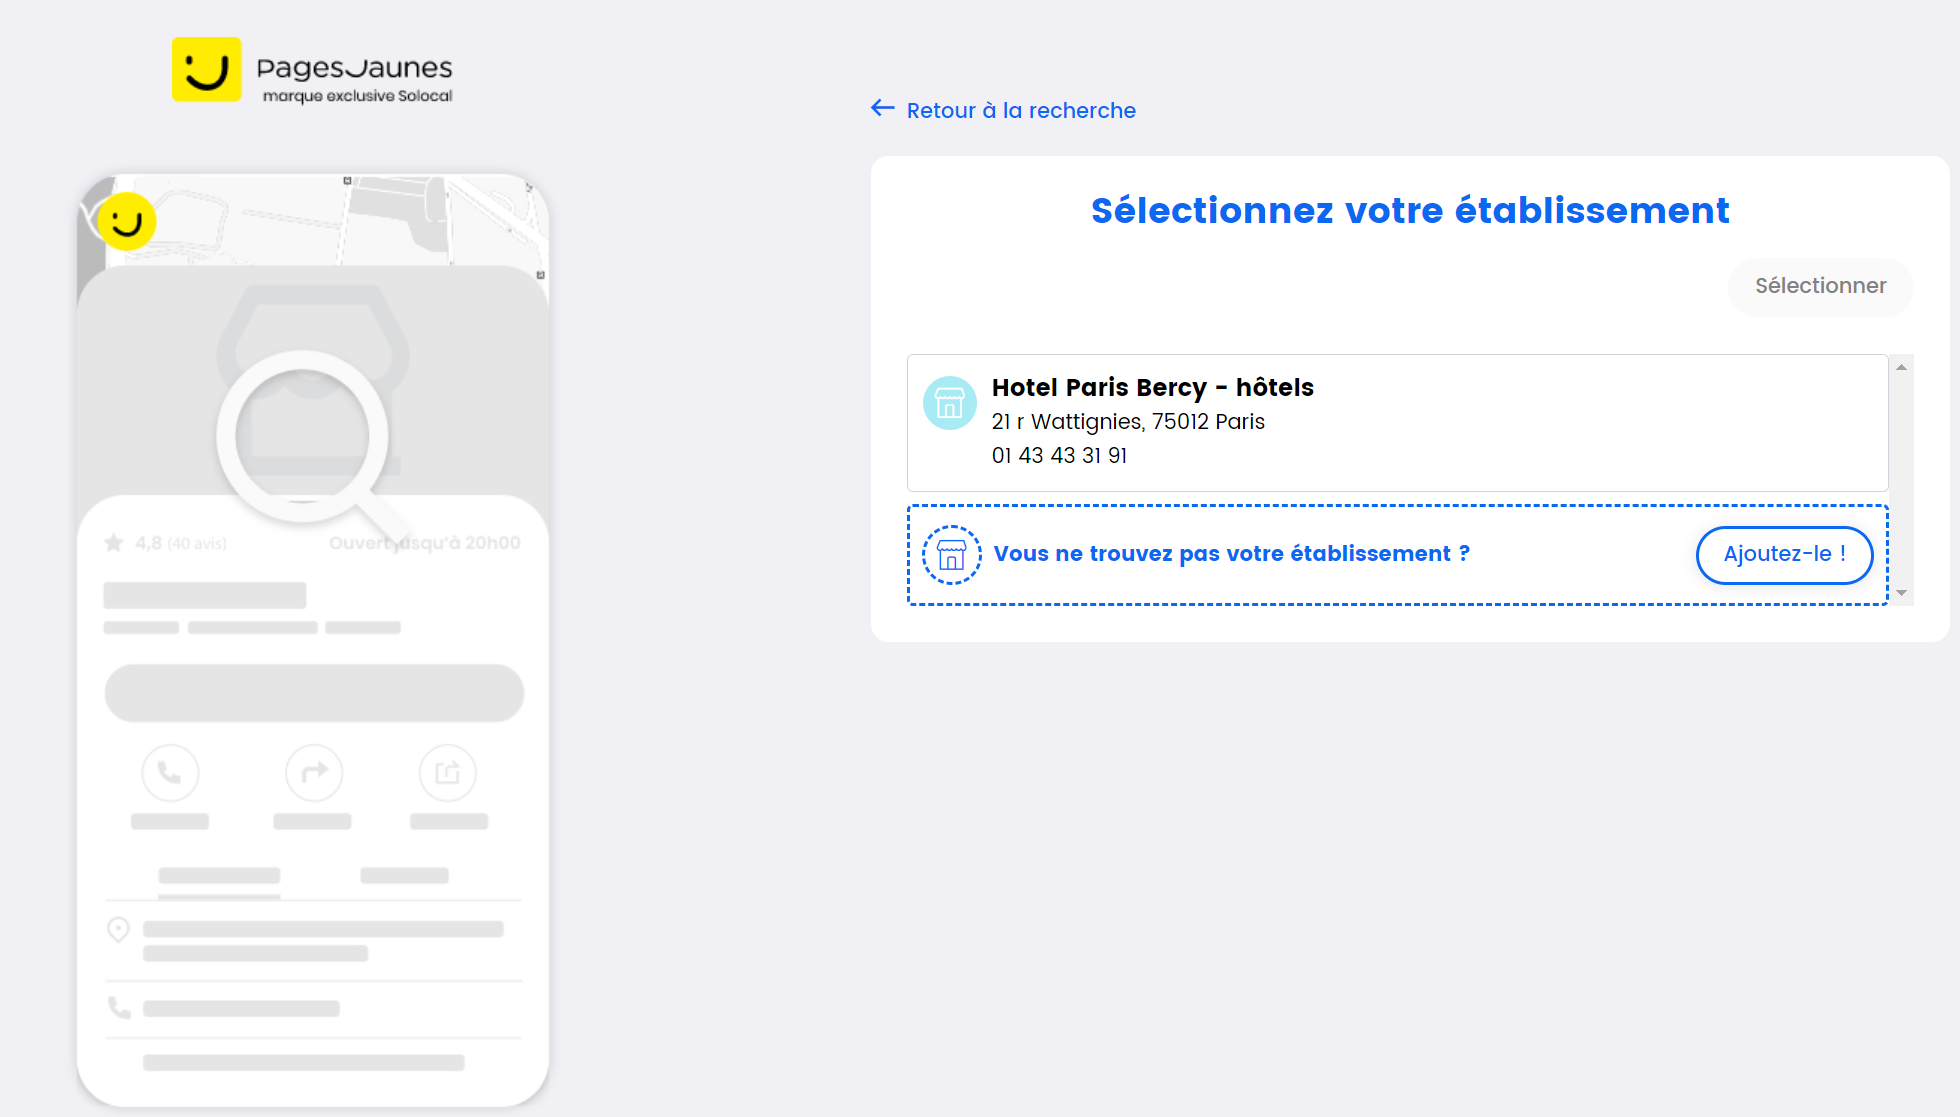Click the smiley badge on the preview map

[x=127, y=221]
